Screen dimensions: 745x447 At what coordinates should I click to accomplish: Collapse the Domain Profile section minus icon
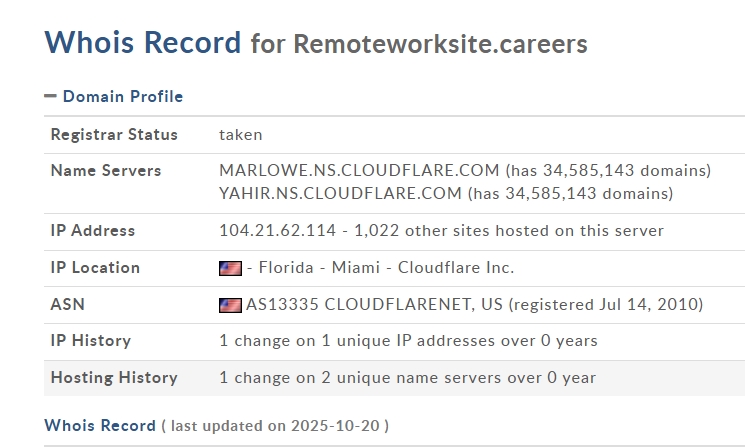coord(50,97)
